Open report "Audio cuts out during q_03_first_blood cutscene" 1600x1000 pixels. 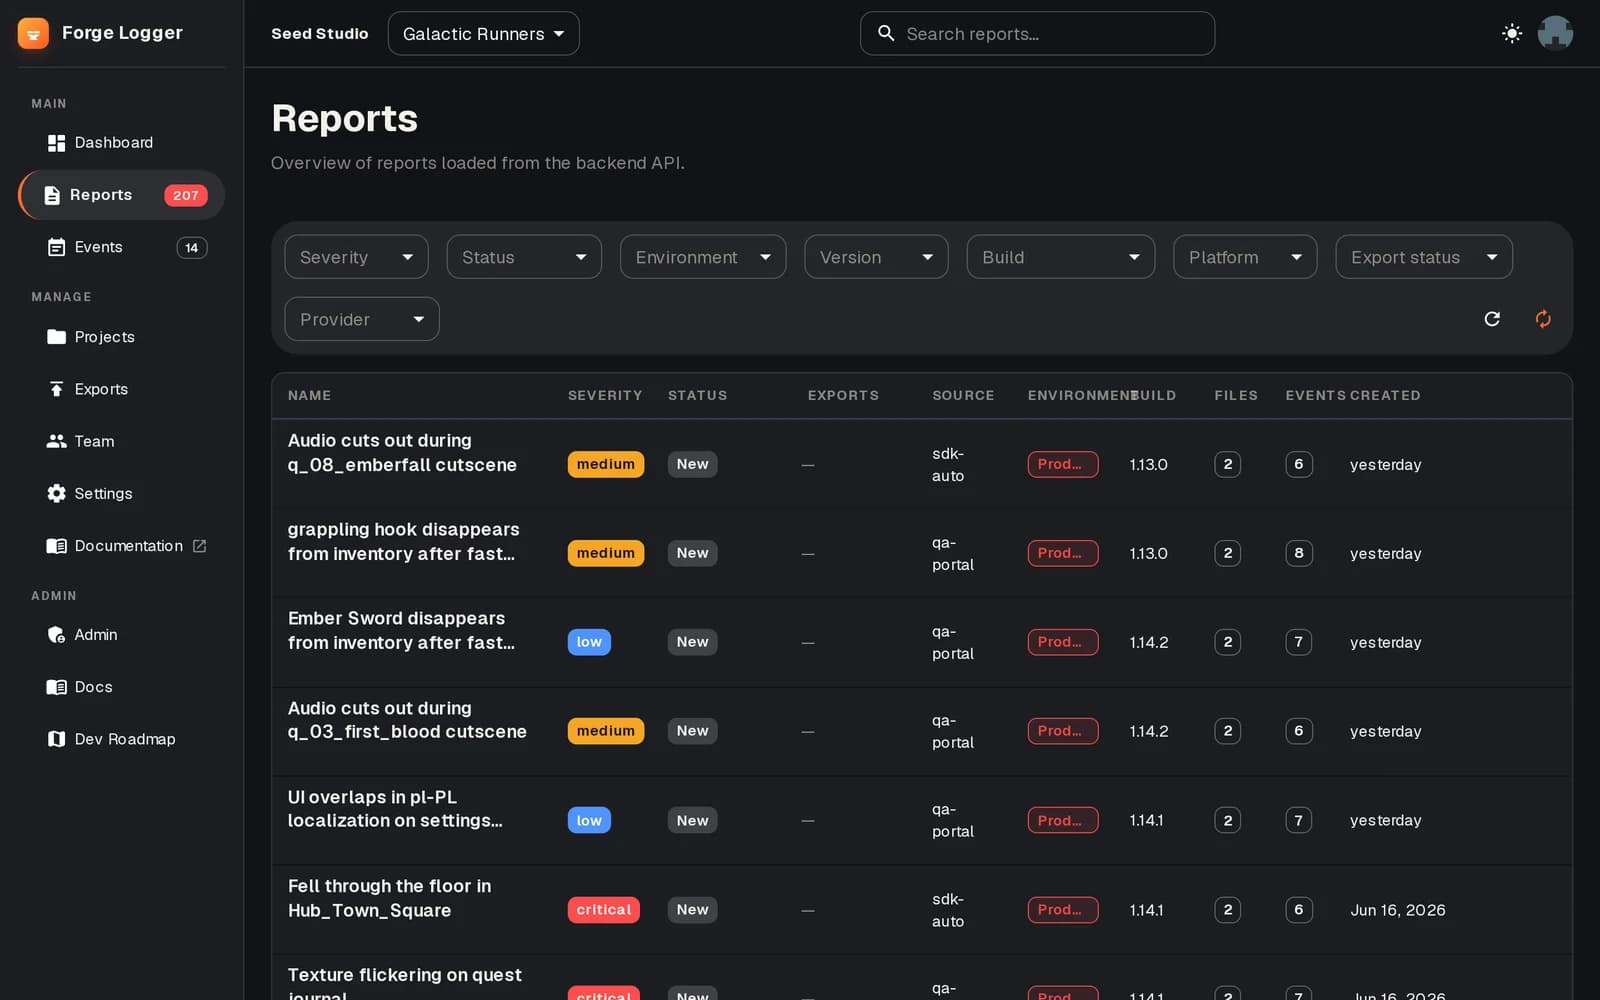pyautogui.click(x=407, y=720)
